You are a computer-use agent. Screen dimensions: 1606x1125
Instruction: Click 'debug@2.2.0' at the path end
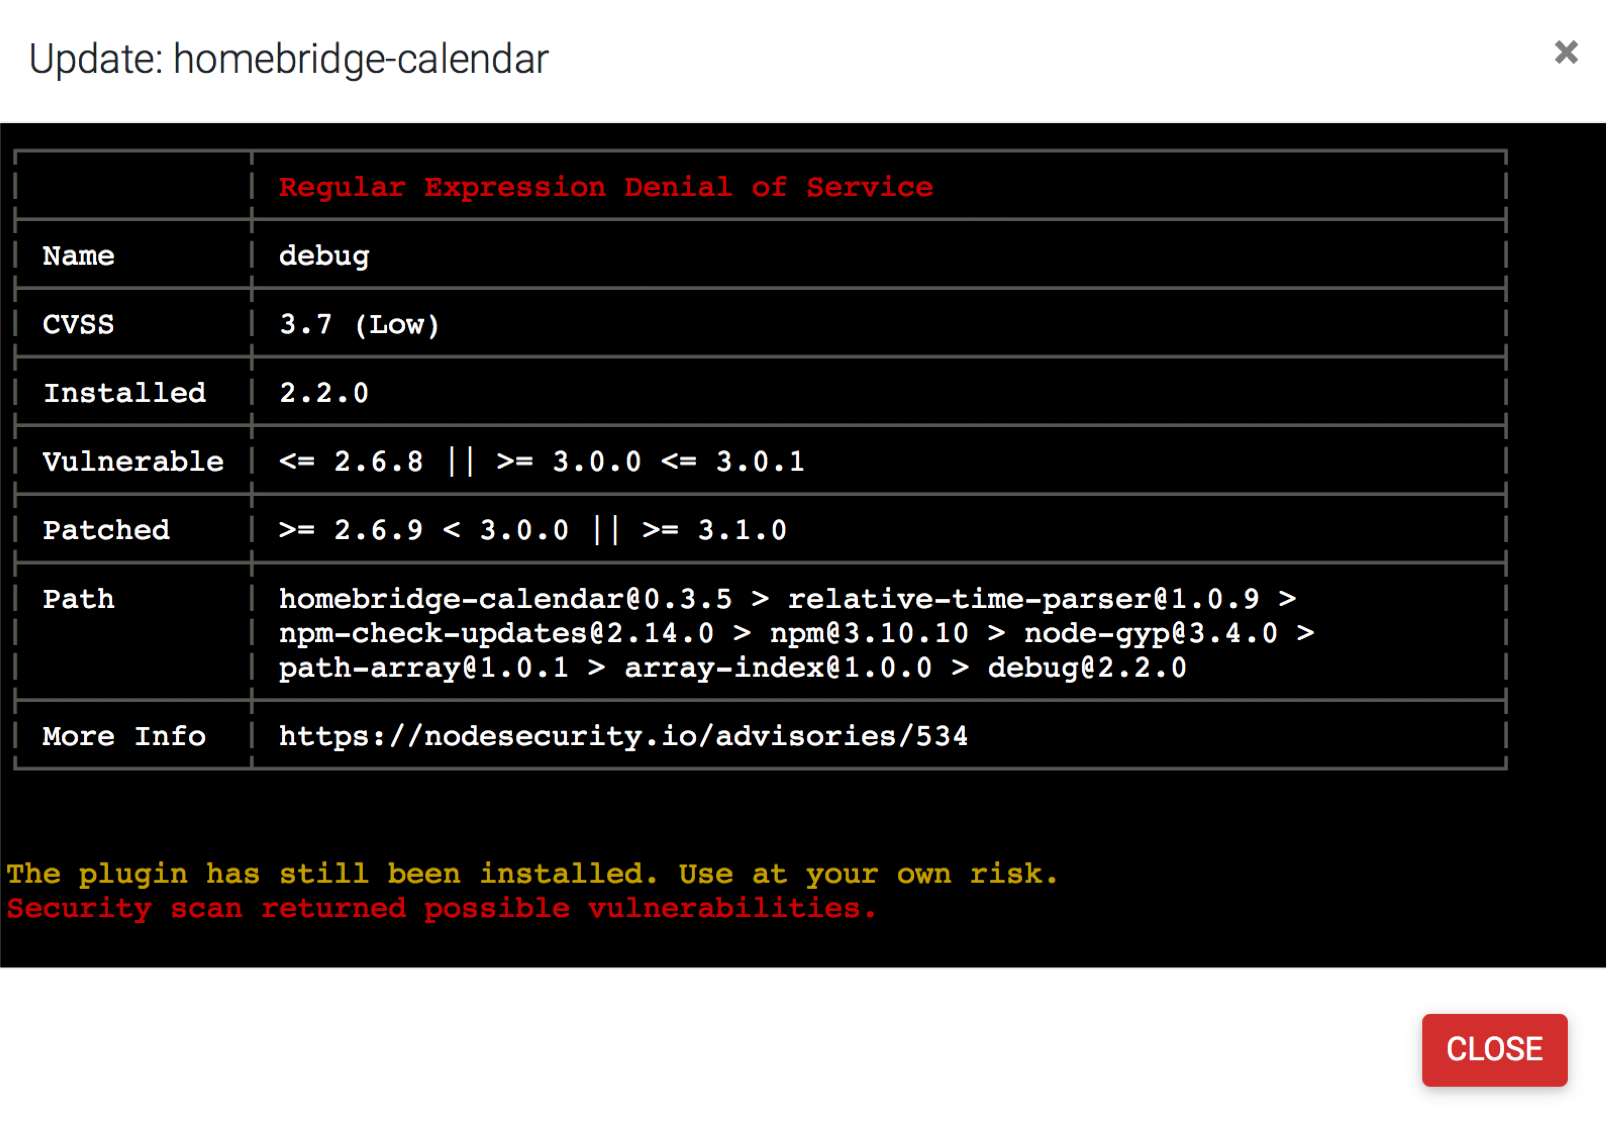pyautogui.click(x=1086, y=668)
